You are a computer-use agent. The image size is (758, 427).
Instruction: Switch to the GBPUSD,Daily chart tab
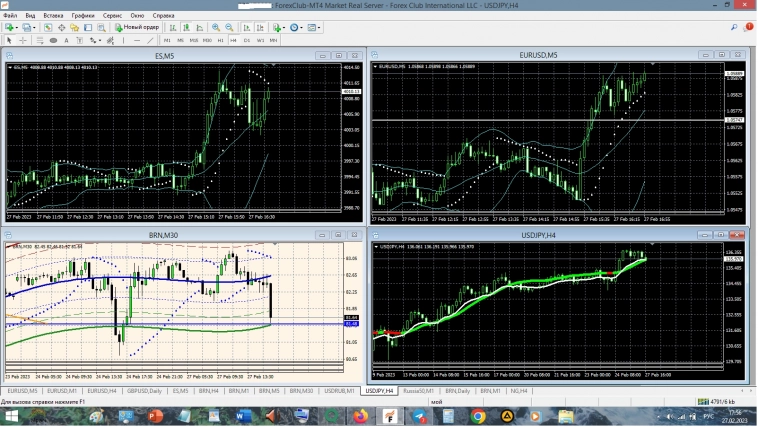(x=145, y=390)
